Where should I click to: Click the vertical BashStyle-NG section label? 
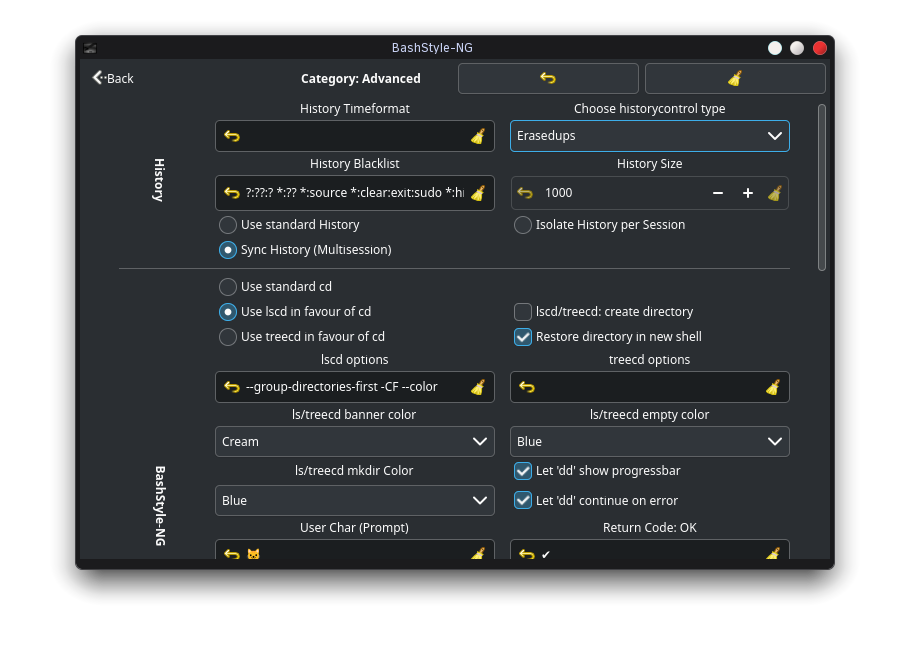(160, 505)
